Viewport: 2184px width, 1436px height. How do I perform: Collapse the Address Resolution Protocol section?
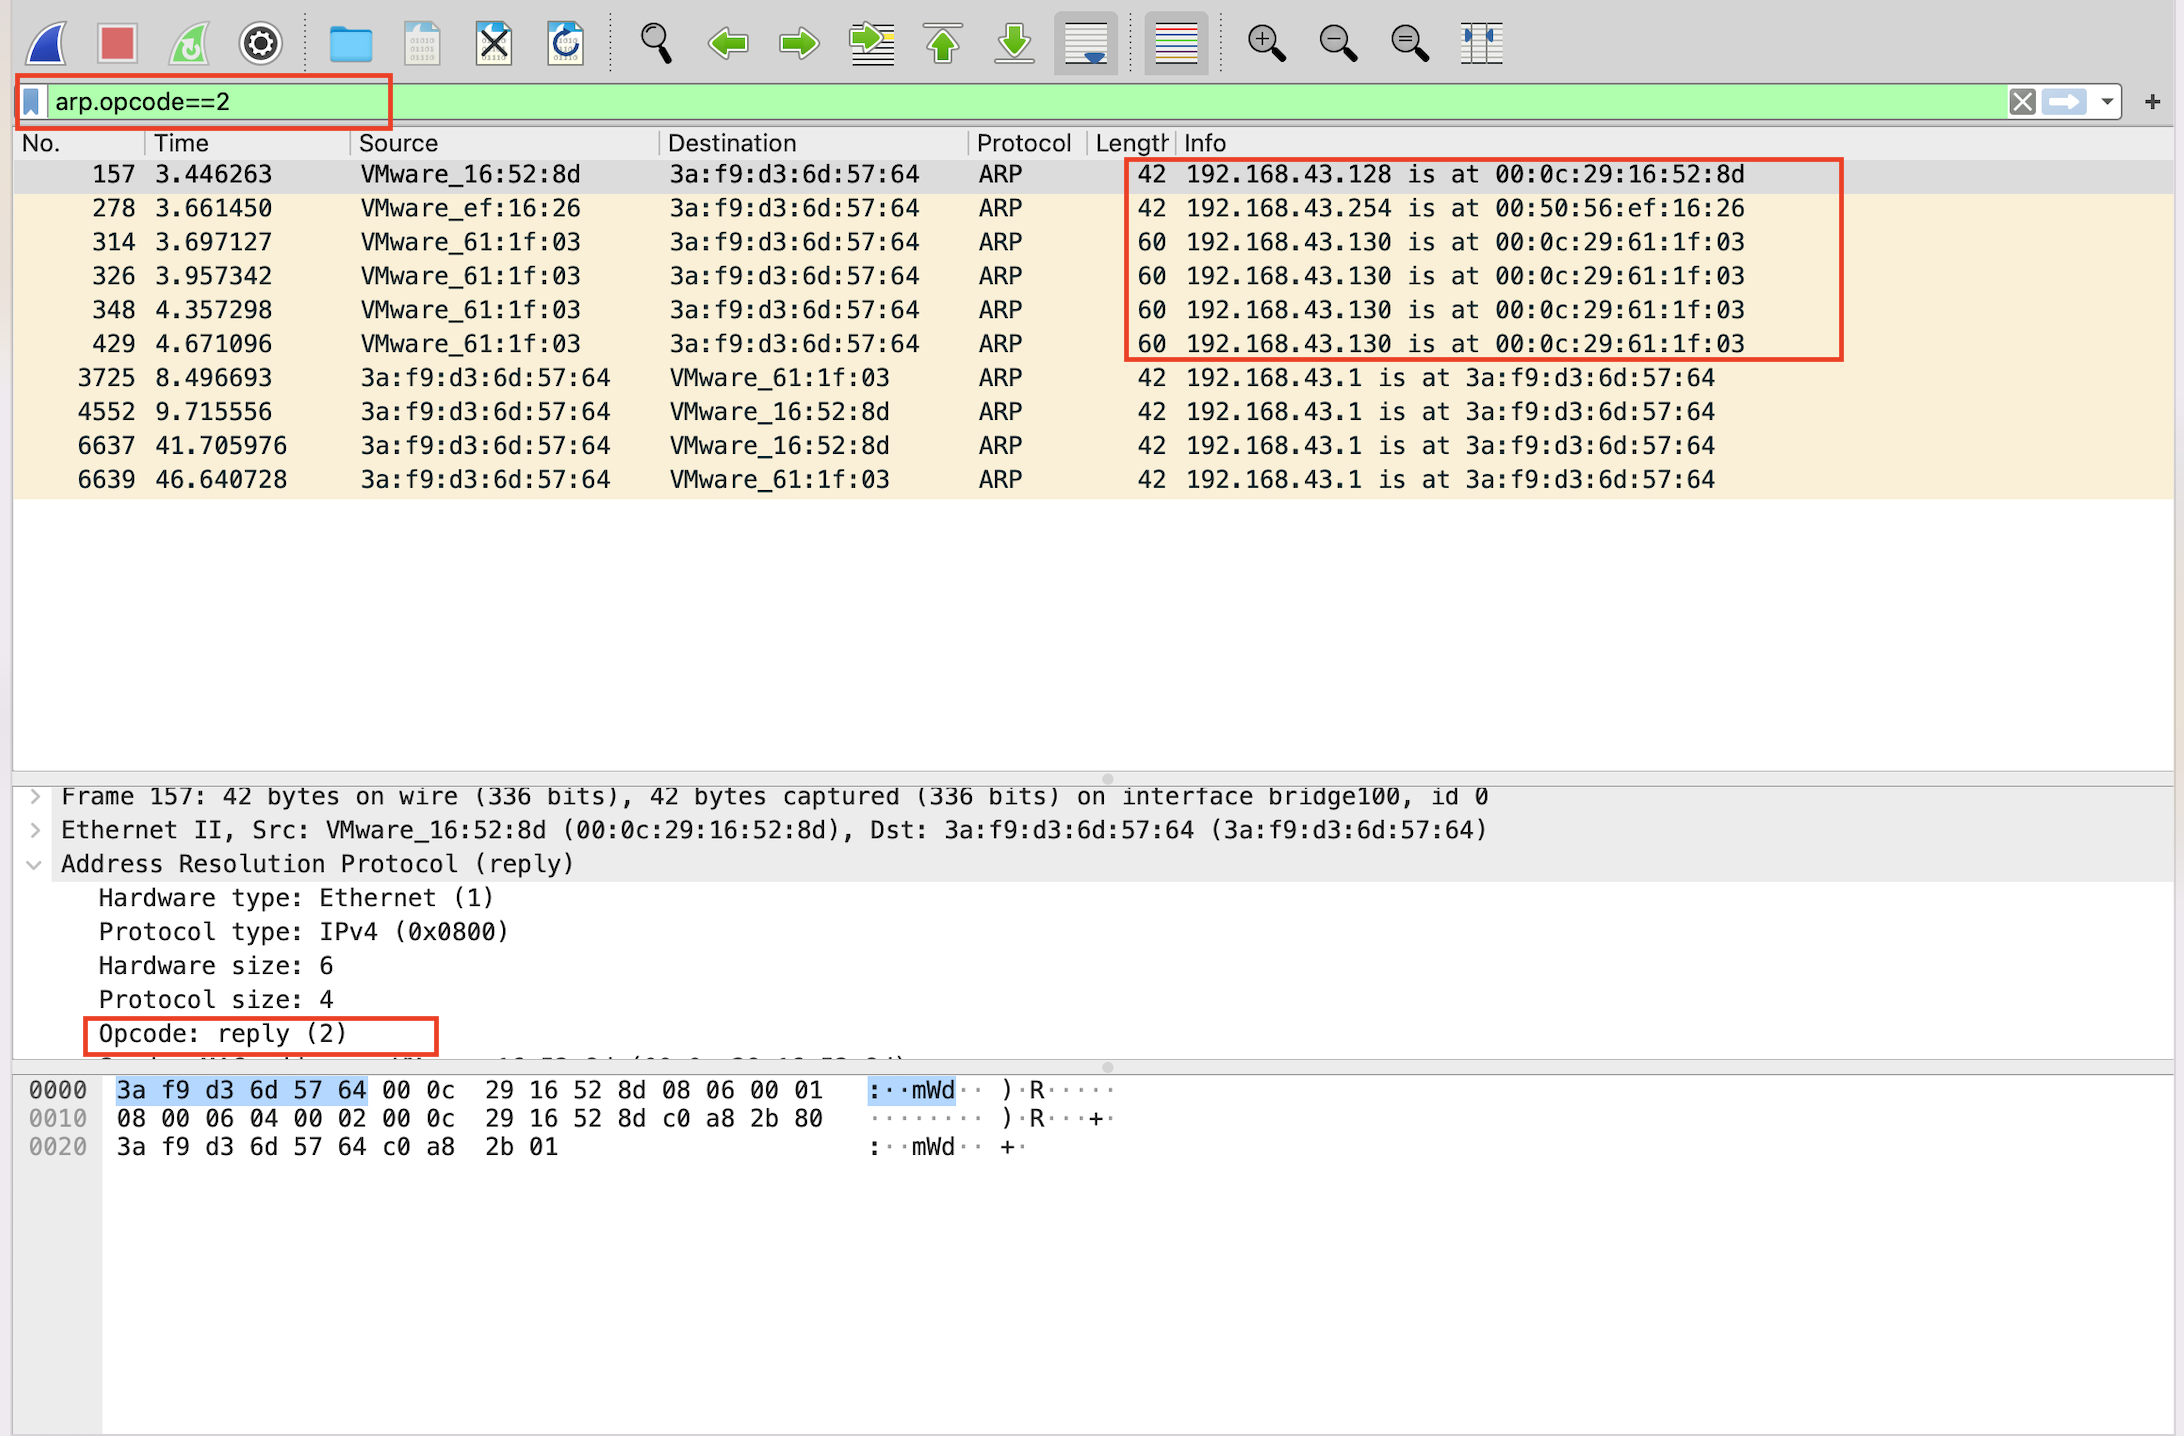point(35,864)
